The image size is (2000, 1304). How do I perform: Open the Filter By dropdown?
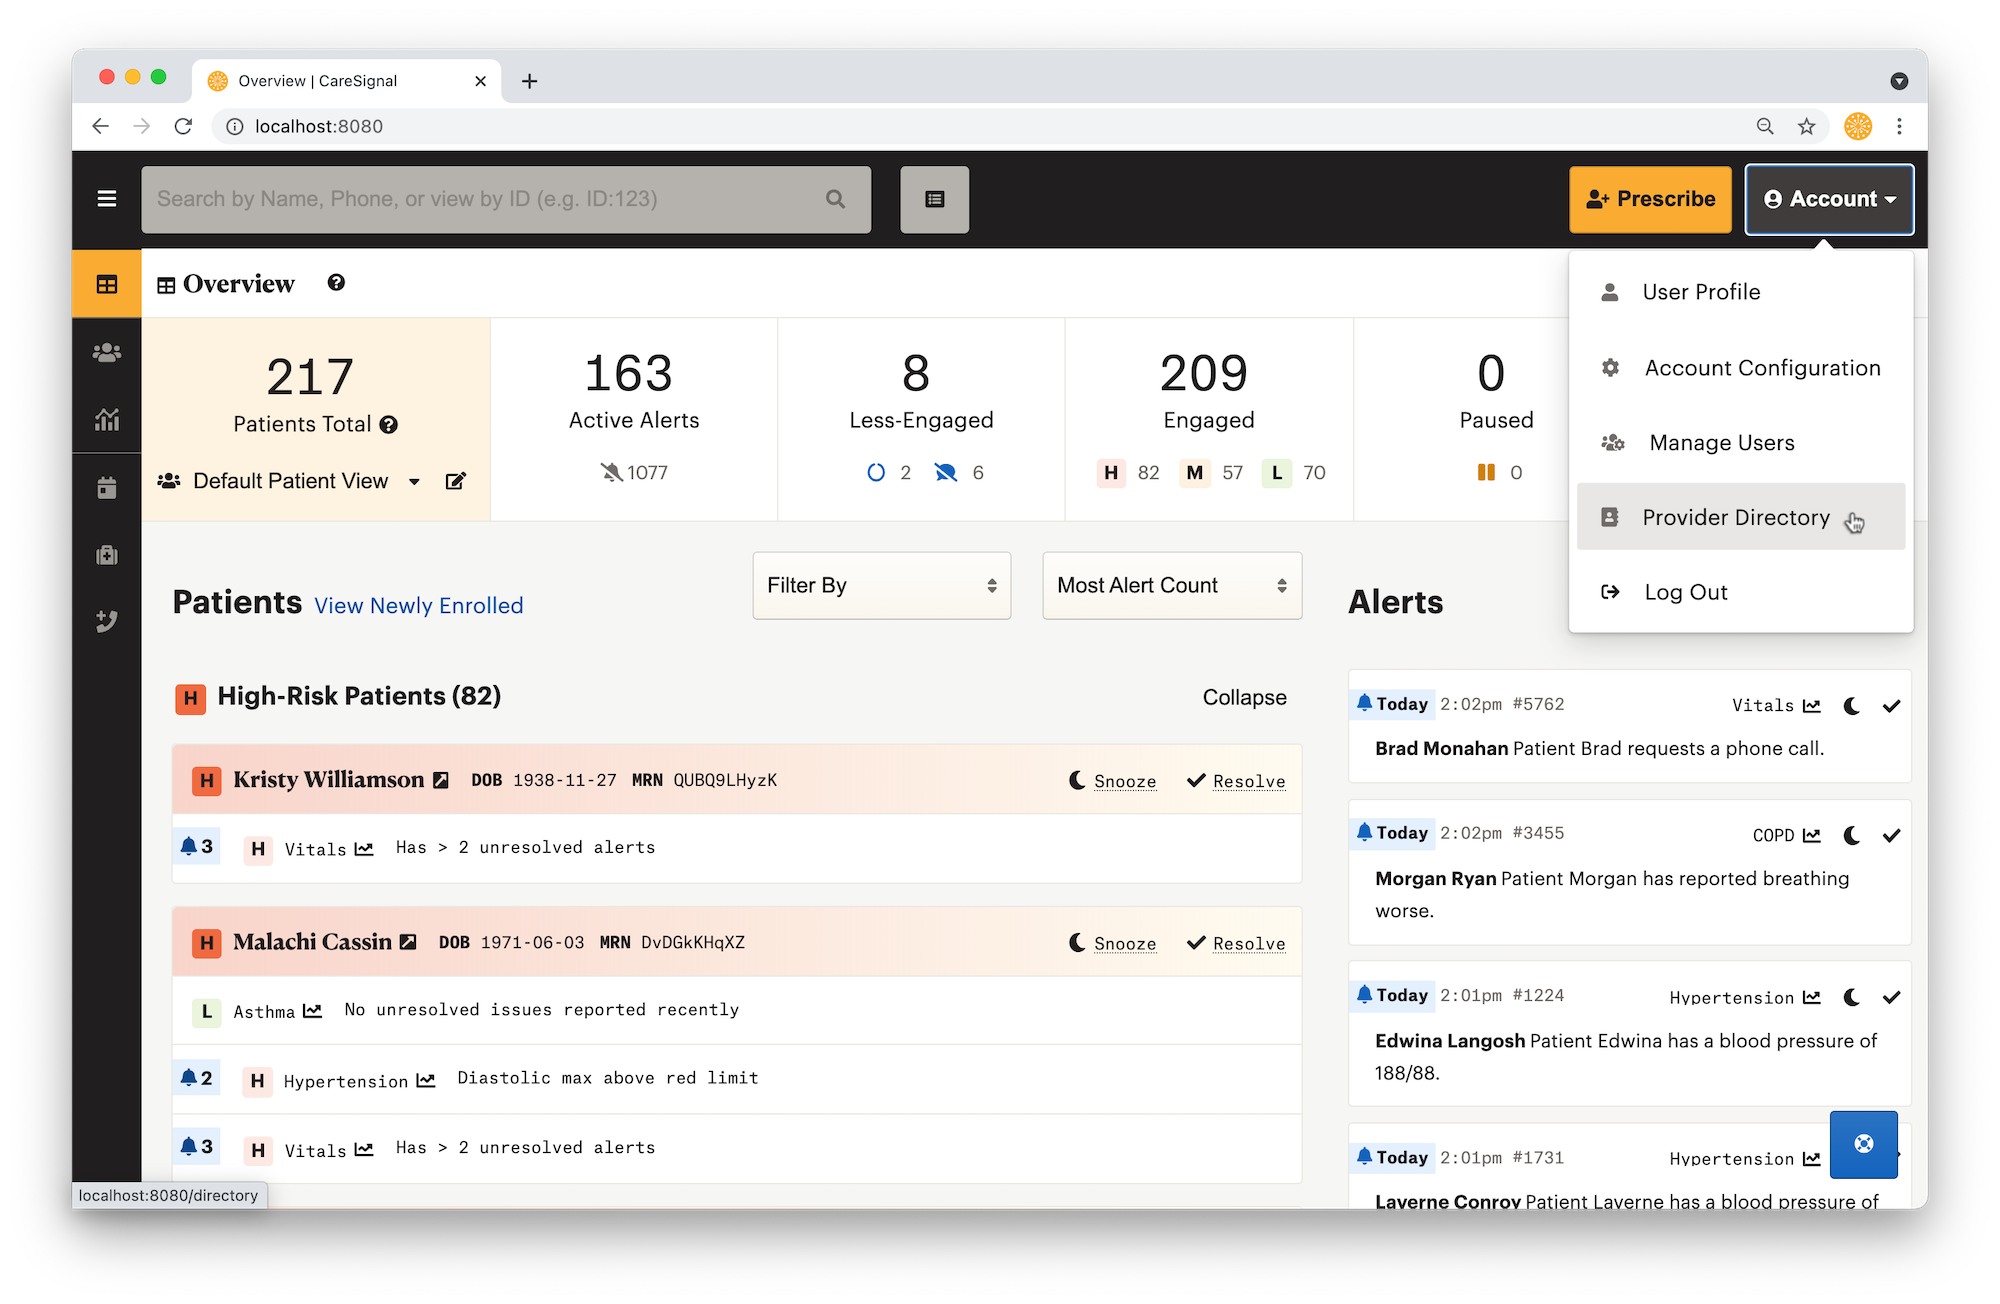point(881,585)
